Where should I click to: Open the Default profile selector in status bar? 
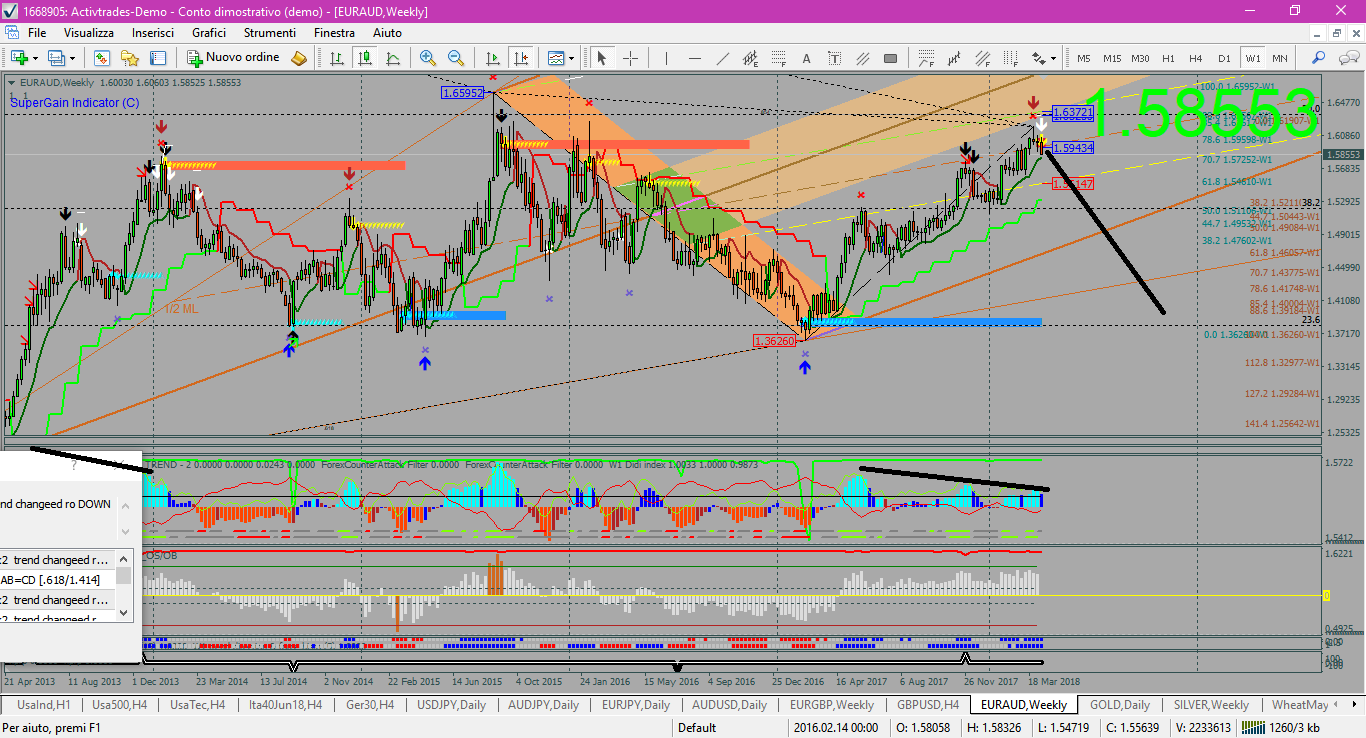coord(697,728)
